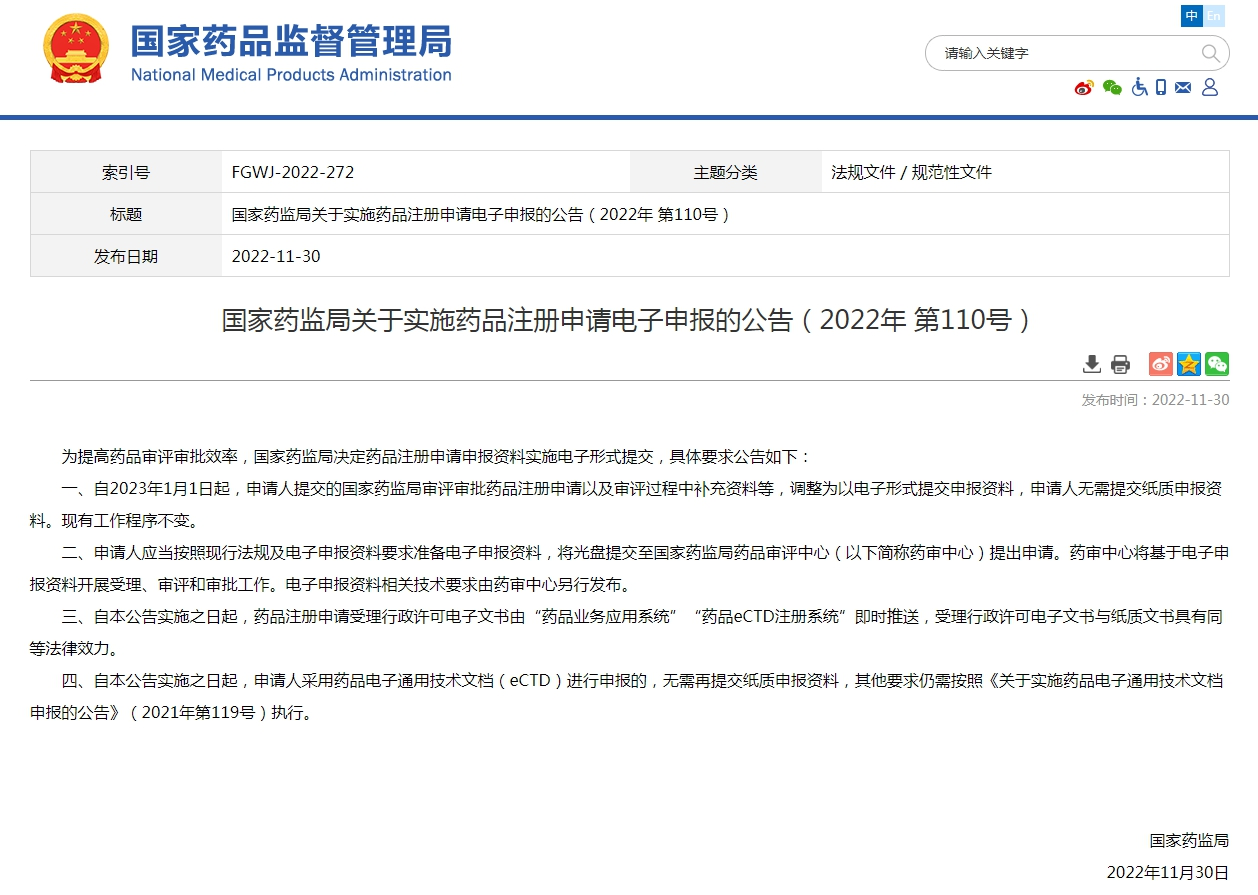Click the 发布日期 label cell
1258x895 pixels.
126,256
